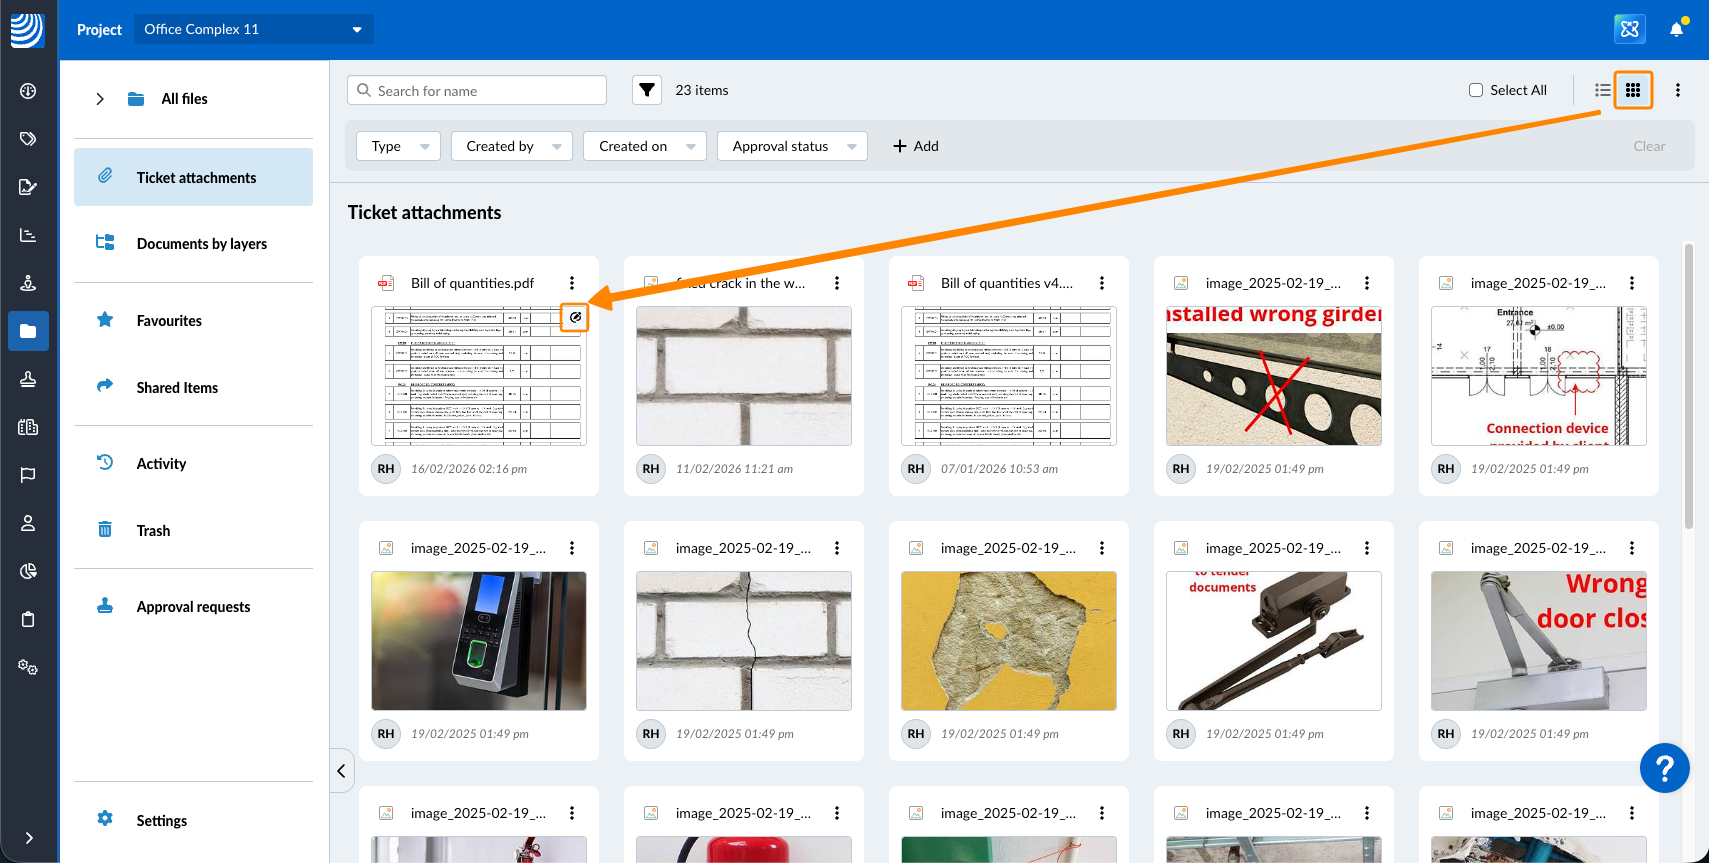Click the filter funnel icon
The image size is (1709, 863).
click(x=647, y=90)
